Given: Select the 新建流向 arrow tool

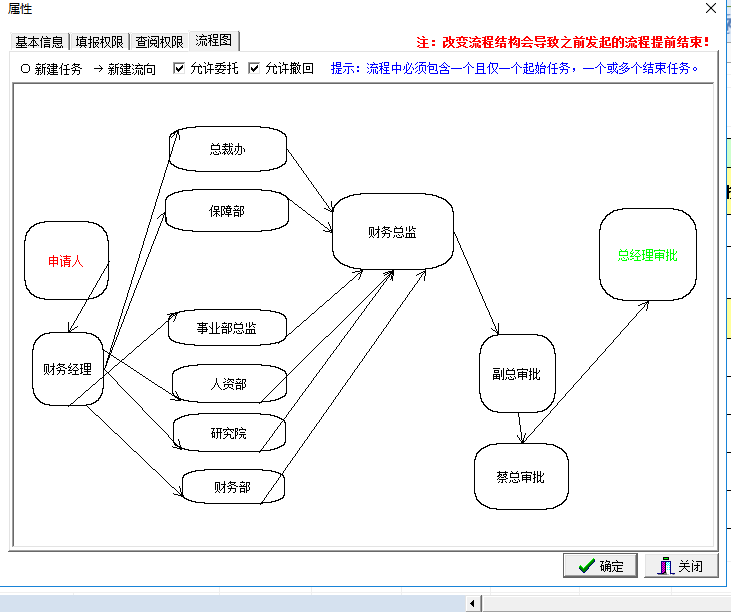Looking at the screenshot, I should pos(125,69).
